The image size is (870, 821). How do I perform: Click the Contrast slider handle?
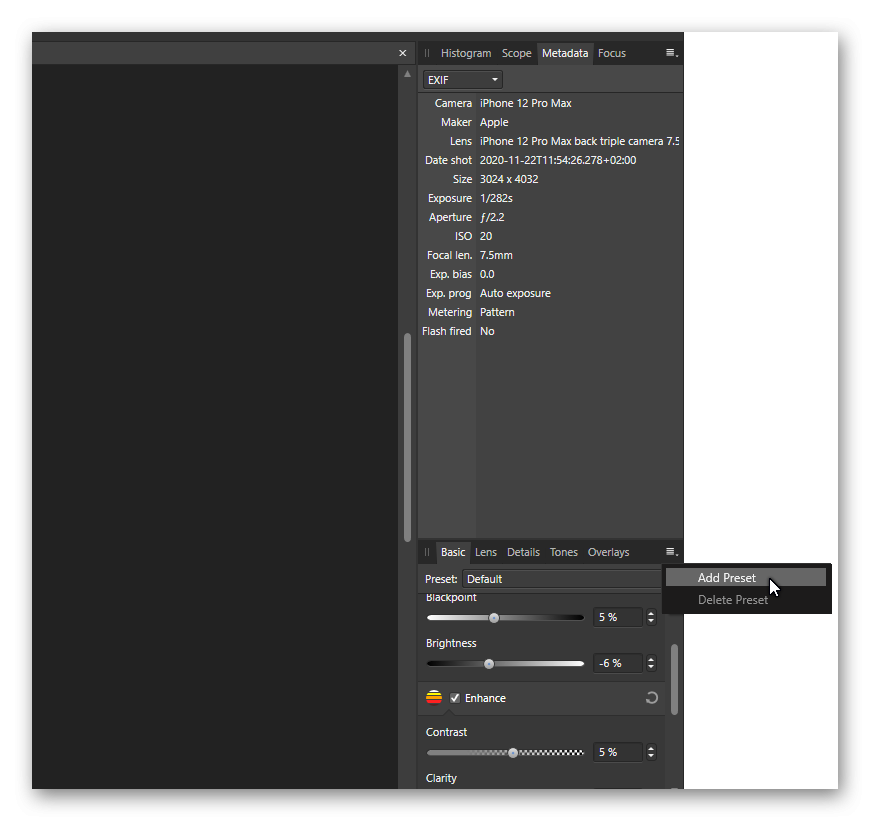coord(513,752)
